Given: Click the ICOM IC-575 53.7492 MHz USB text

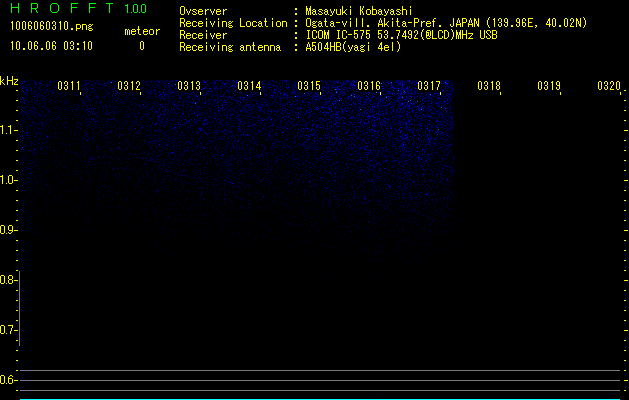Looking at the screenshot, I should click(402, 35).
